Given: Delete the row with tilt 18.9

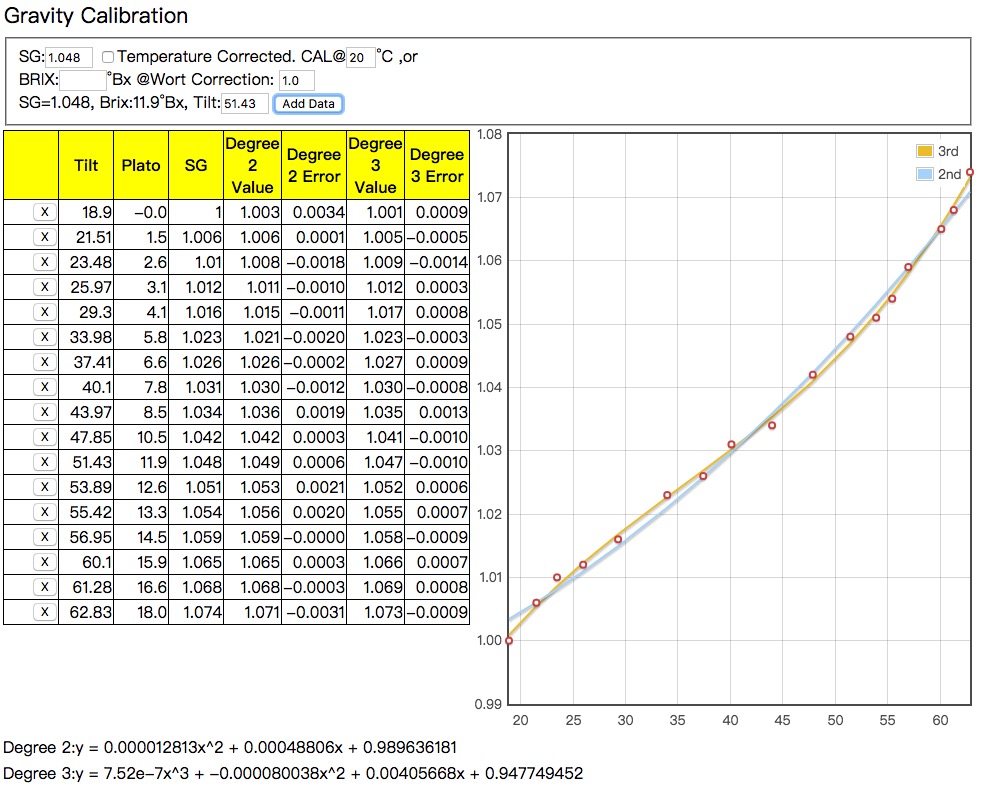Looking at the screenshot, I should click(x=45, y=212).
